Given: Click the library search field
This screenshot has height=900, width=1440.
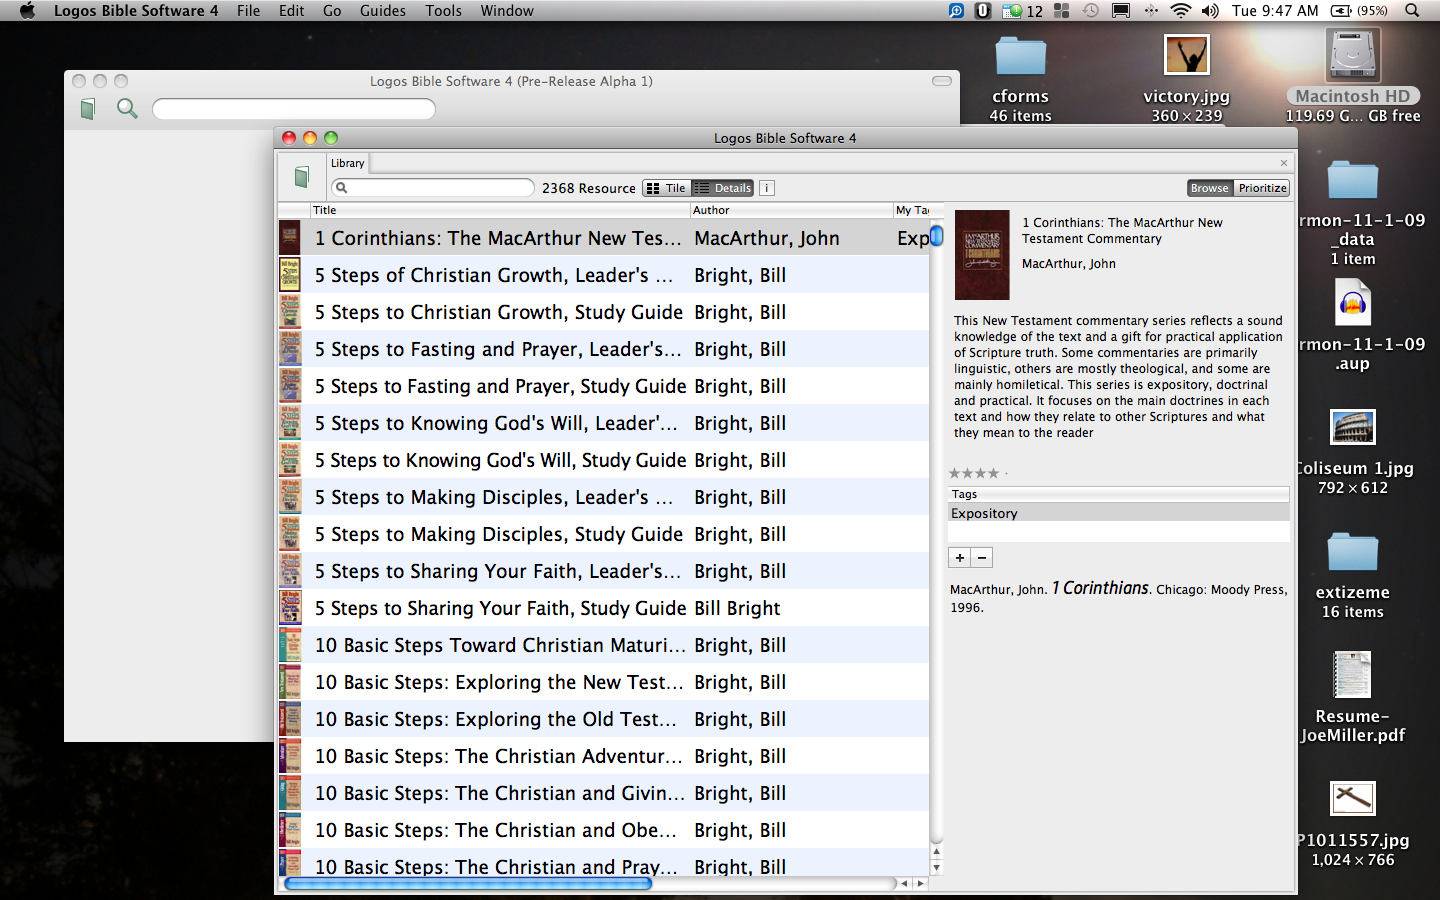Looking at the screenshot, I should coord(433,188).
